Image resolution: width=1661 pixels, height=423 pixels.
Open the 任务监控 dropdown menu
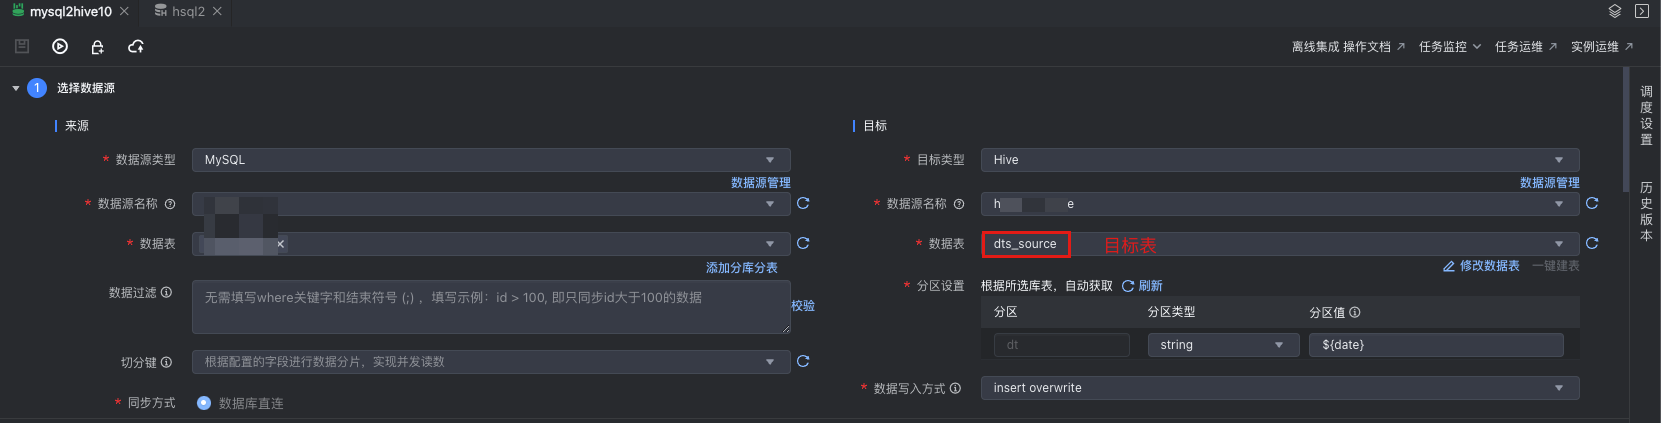(1449, 47)
